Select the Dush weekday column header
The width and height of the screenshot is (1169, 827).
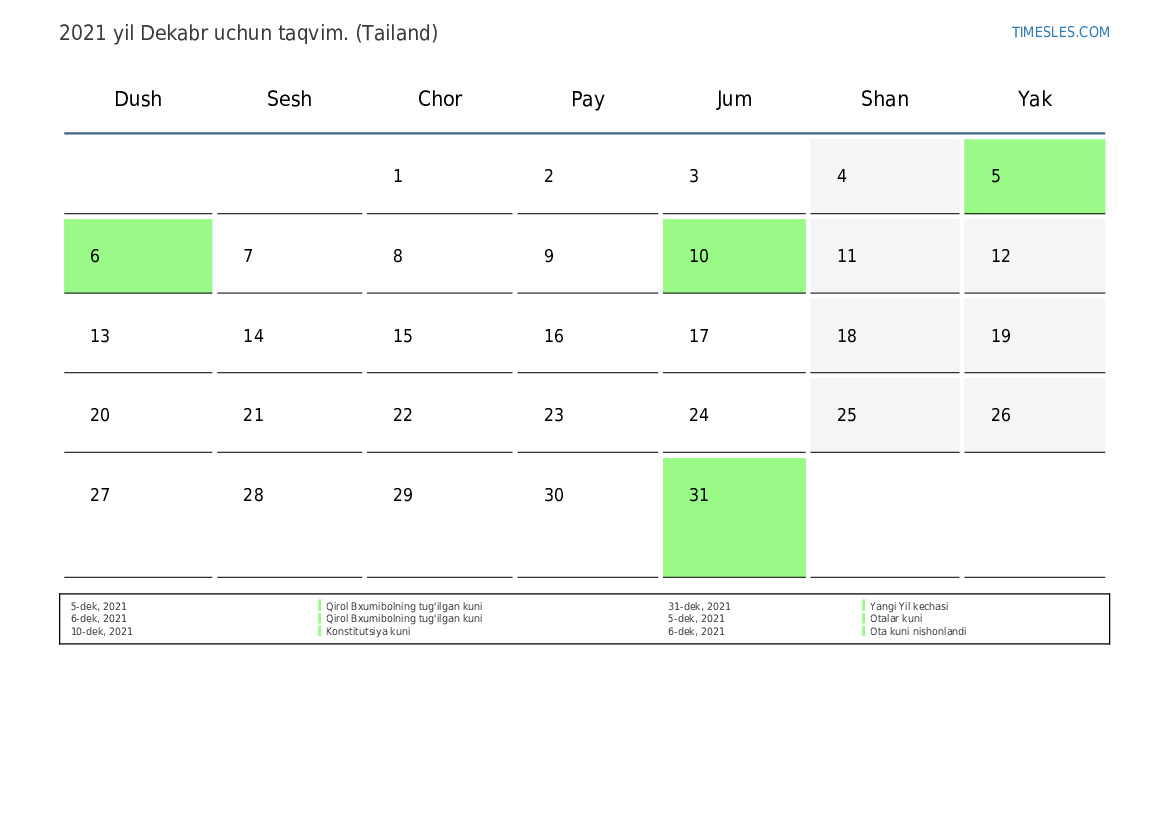pos(138,99)
